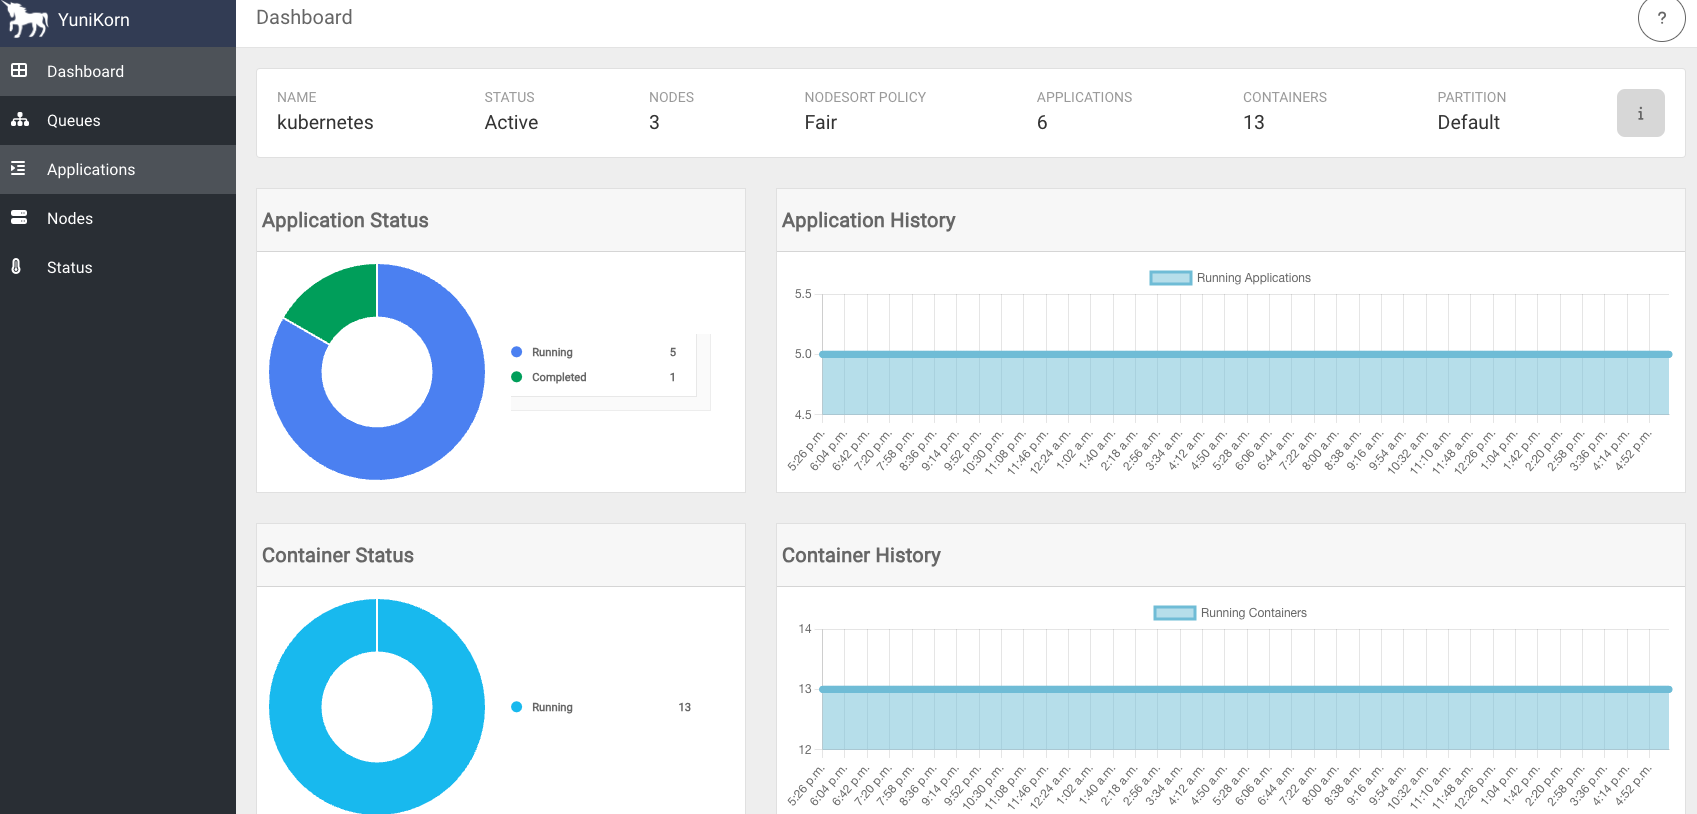Open the Applications page
This screenshot has width=1697, height=814.
pos(118,170)
